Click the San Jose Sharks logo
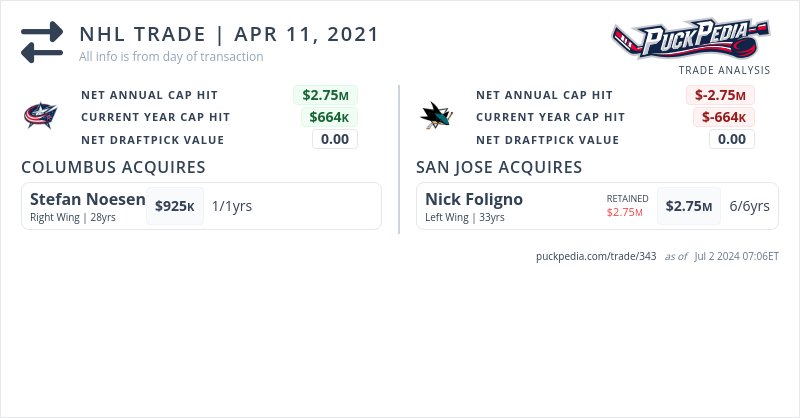Screen dimensions: 800x418 tap(436, 116)
